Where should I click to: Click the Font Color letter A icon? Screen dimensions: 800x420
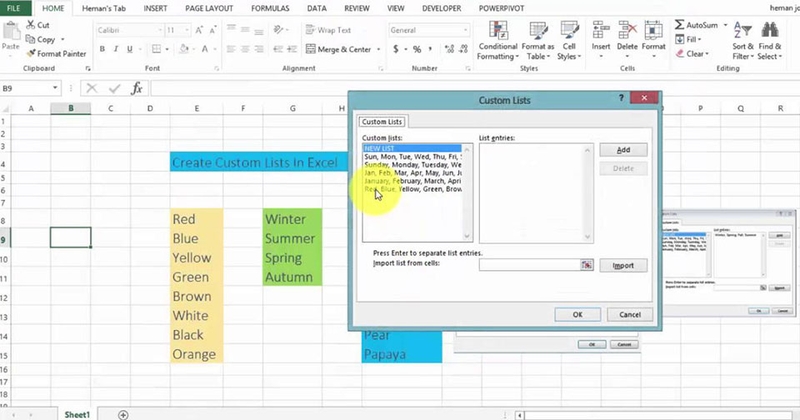point(205,49)
